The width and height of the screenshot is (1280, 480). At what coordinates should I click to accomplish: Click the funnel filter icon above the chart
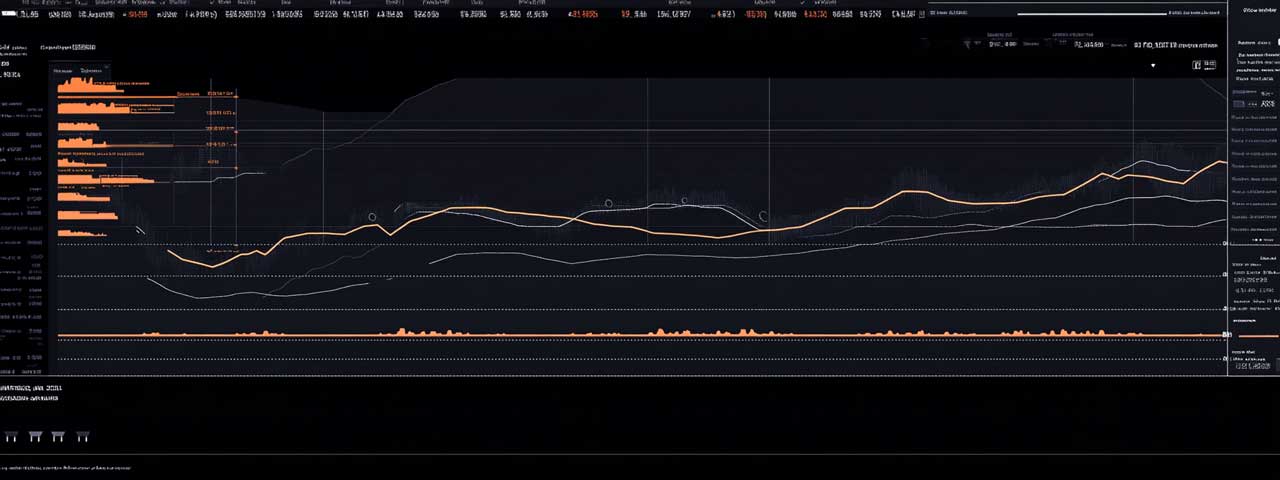tap(966, 45)
